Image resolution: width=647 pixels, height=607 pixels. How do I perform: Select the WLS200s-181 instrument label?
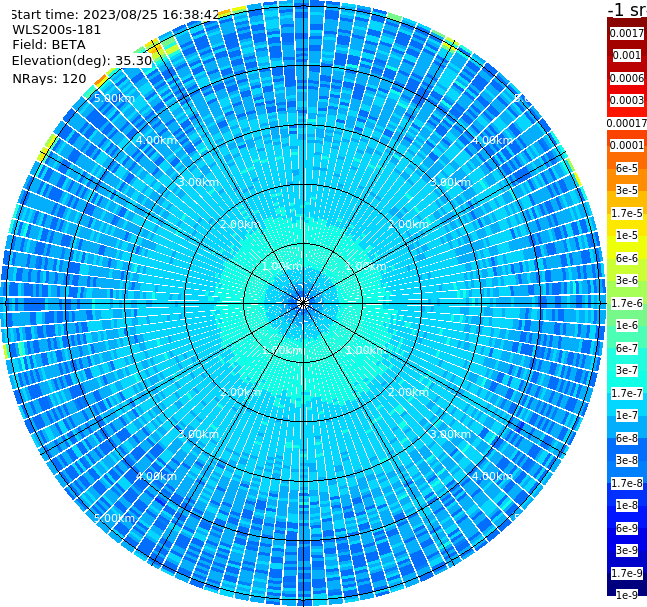(57, 30)
